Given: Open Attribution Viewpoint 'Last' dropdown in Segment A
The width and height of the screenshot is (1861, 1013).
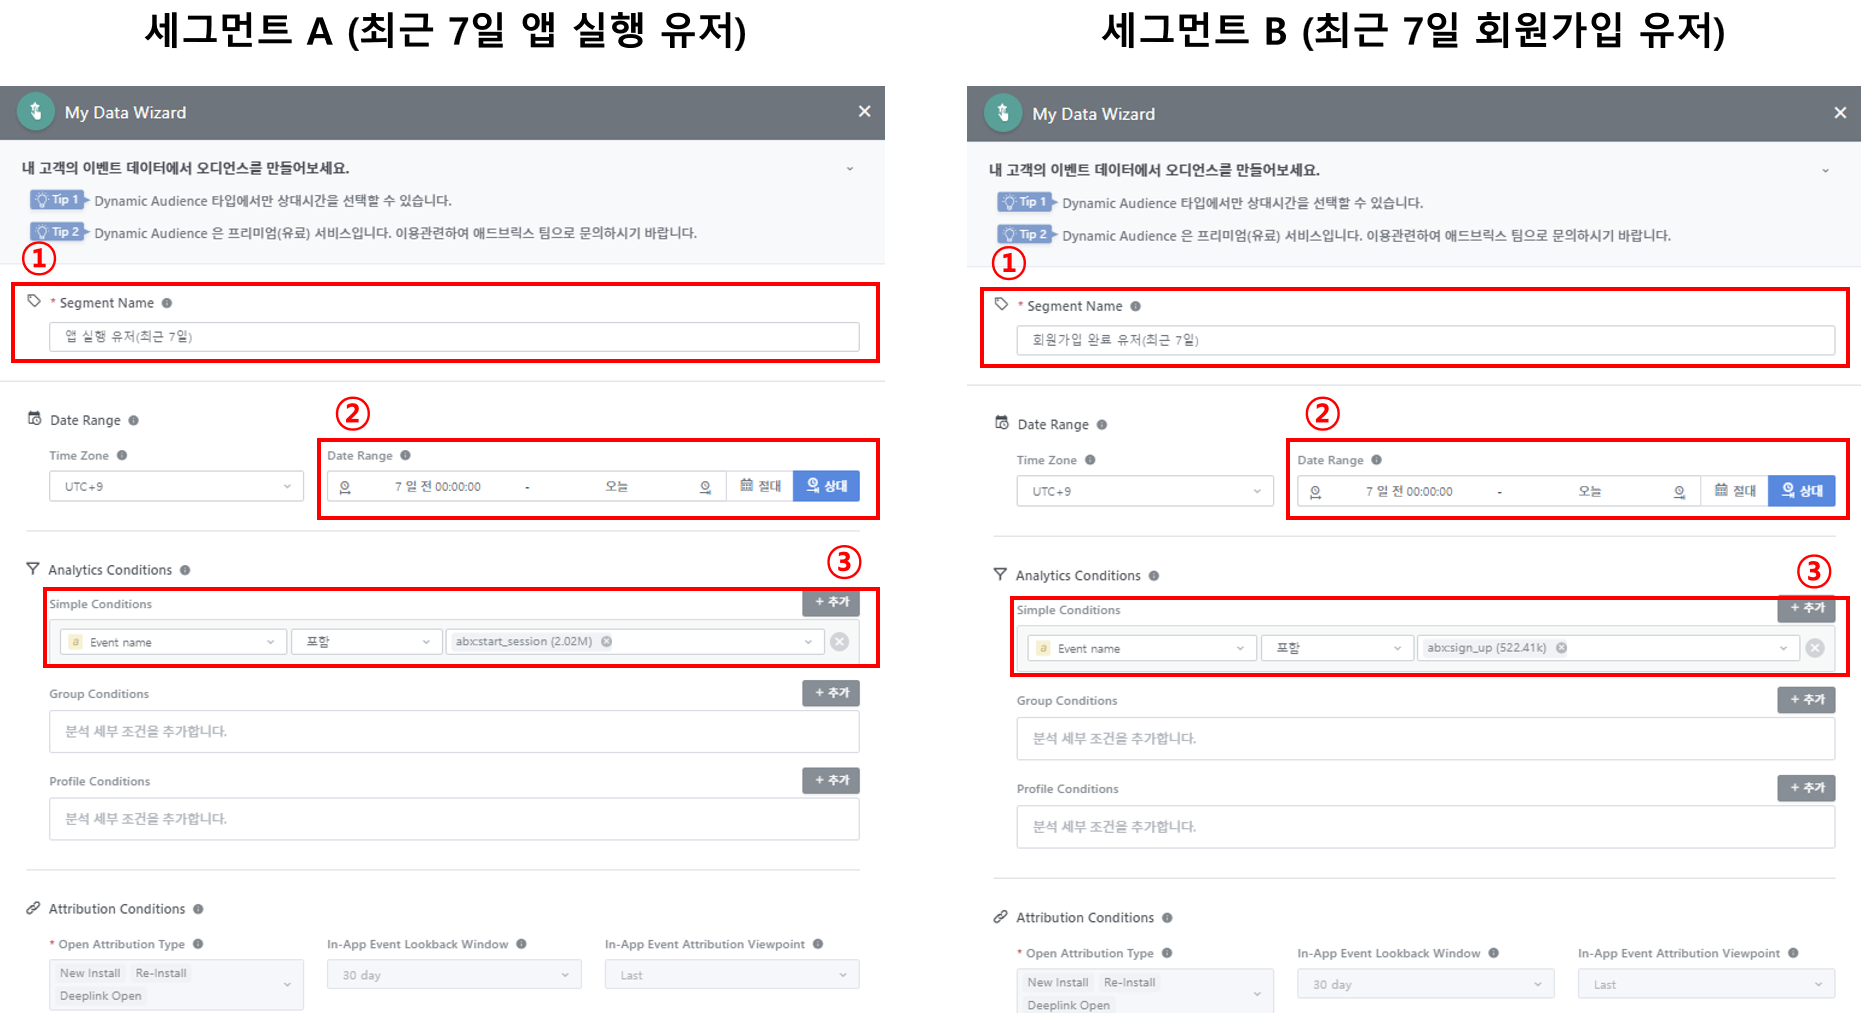Looking at the screenshot, I should [732, 975].
